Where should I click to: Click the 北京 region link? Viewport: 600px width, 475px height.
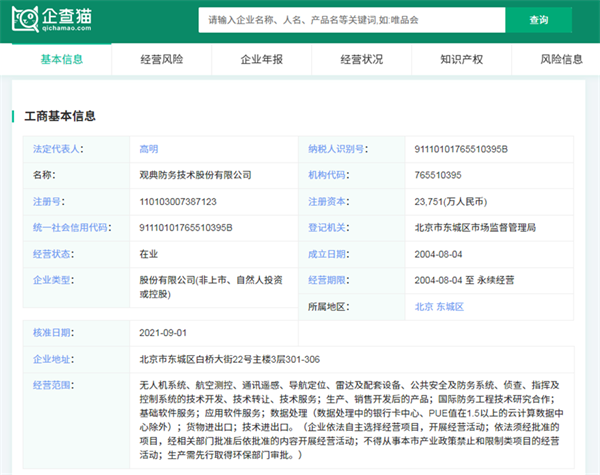pyautogui.click(x=424, y=307)
